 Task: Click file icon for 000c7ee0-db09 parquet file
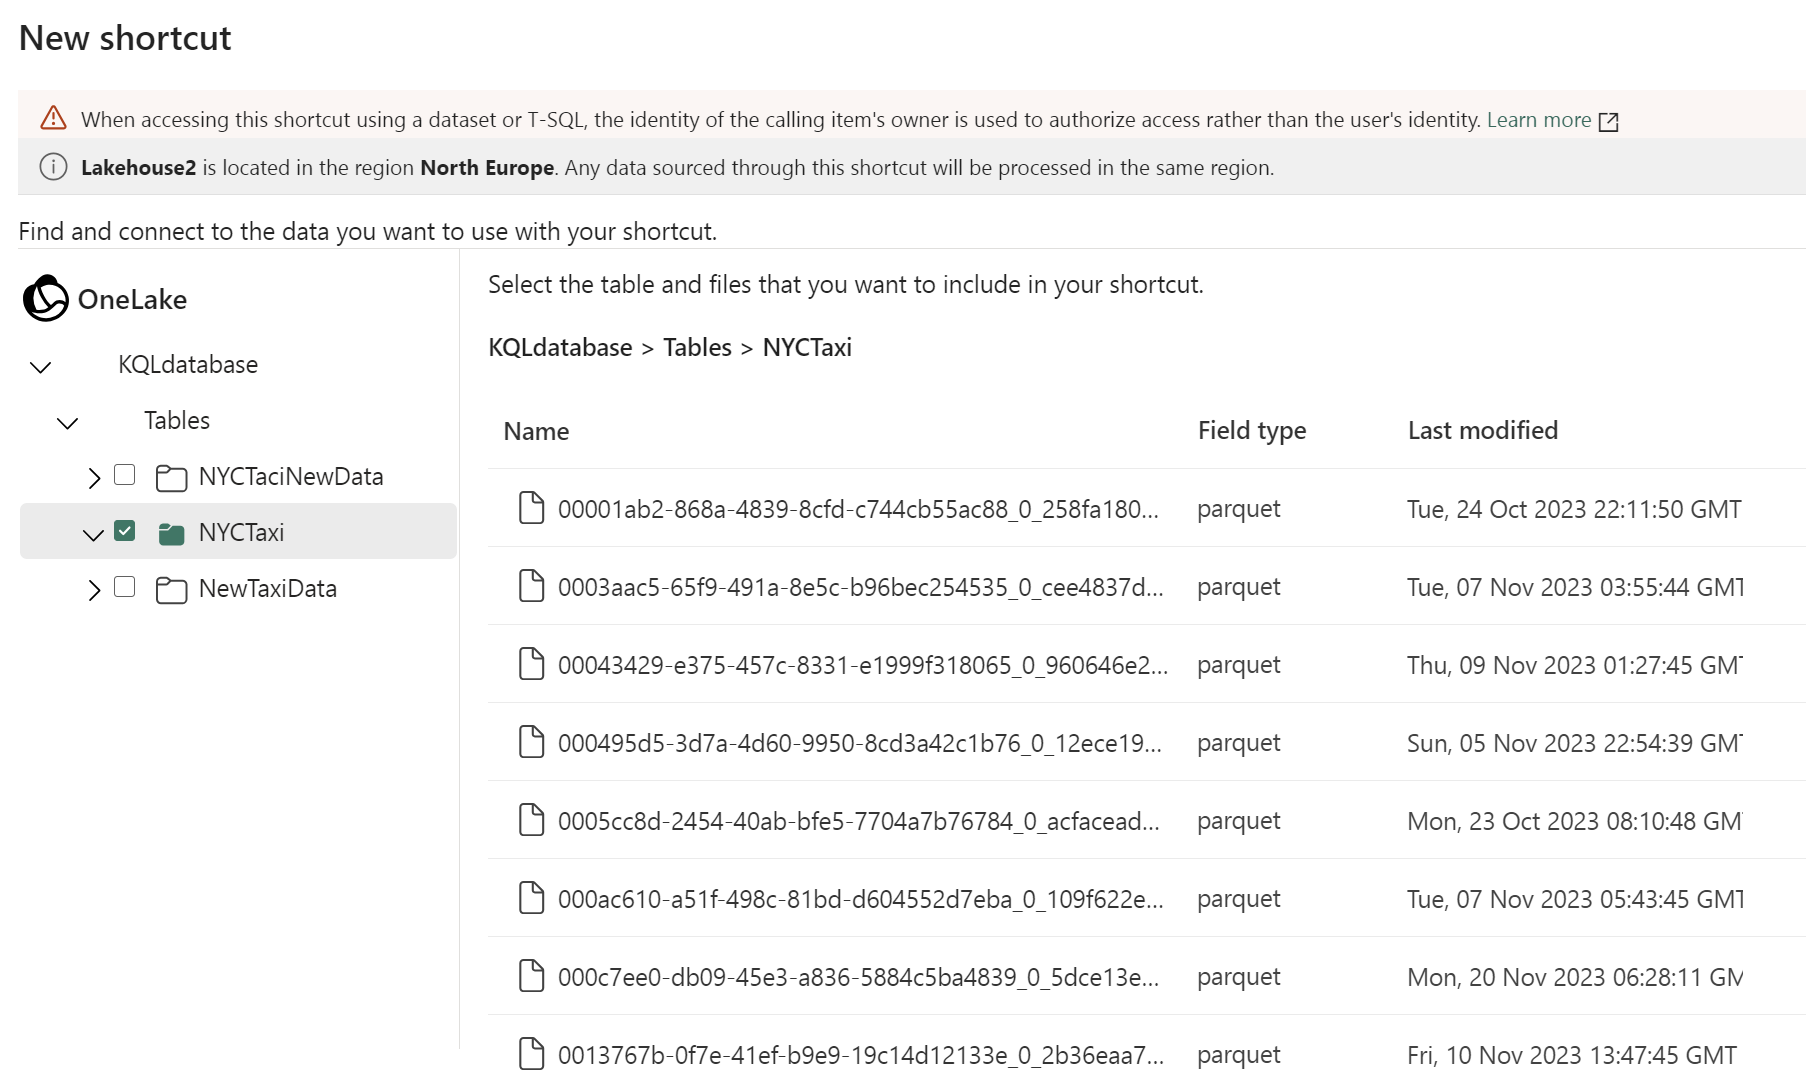531,976
